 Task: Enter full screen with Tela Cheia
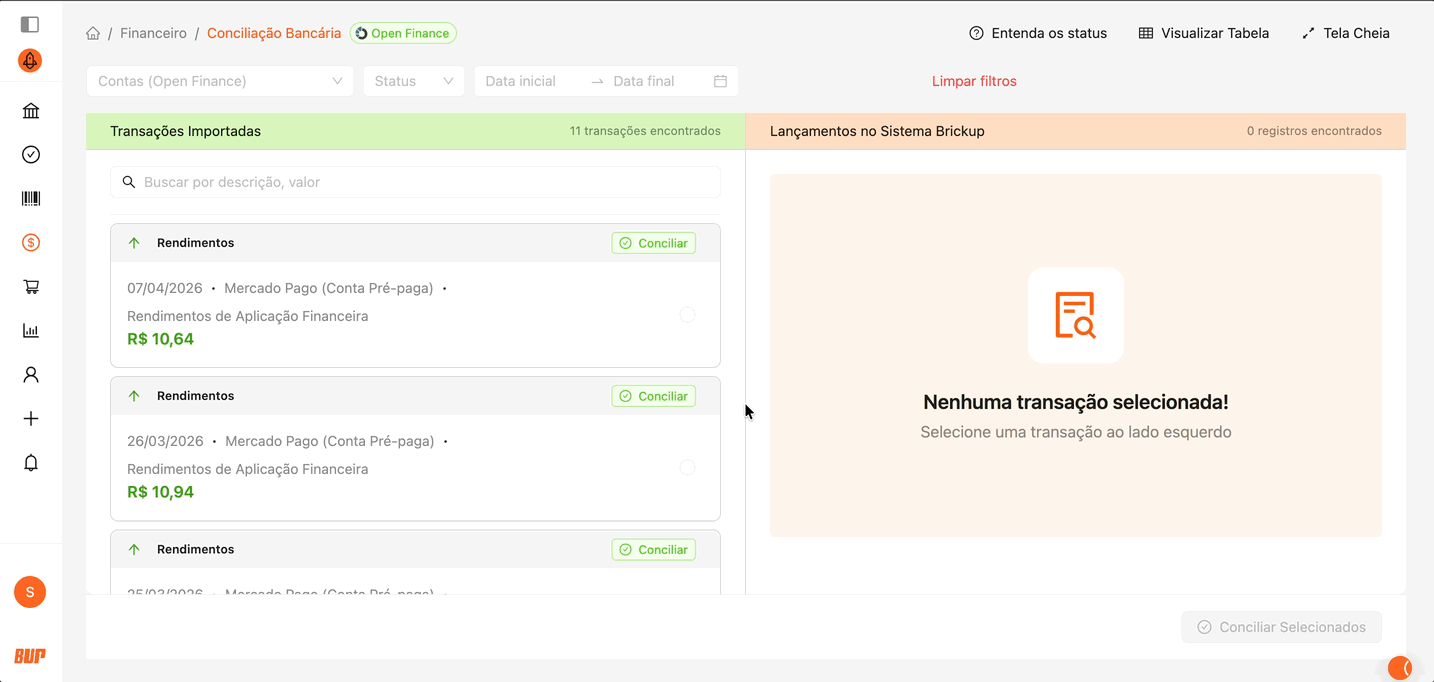pos(1346,33)
